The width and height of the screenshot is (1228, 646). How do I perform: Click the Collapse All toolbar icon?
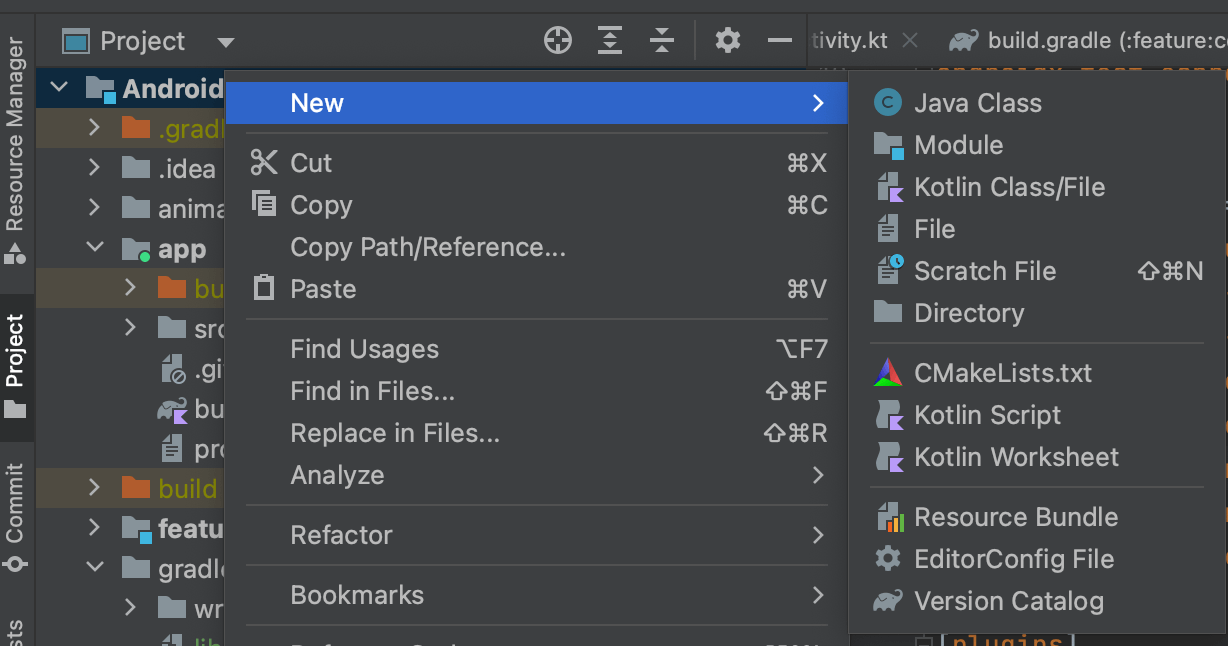[x=661, y=41]
